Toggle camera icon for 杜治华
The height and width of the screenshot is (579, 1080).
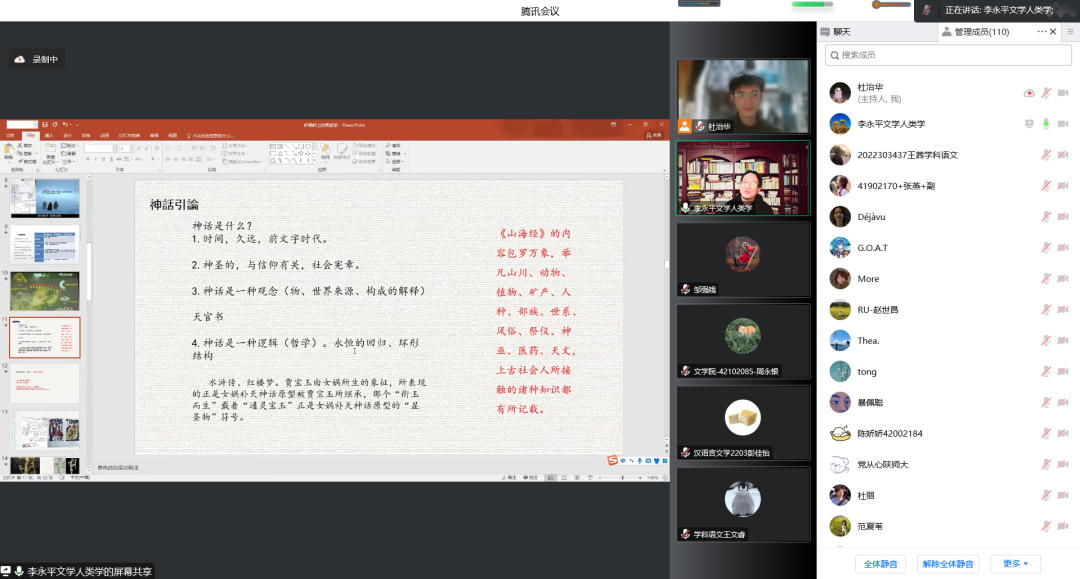point(1063,93)
